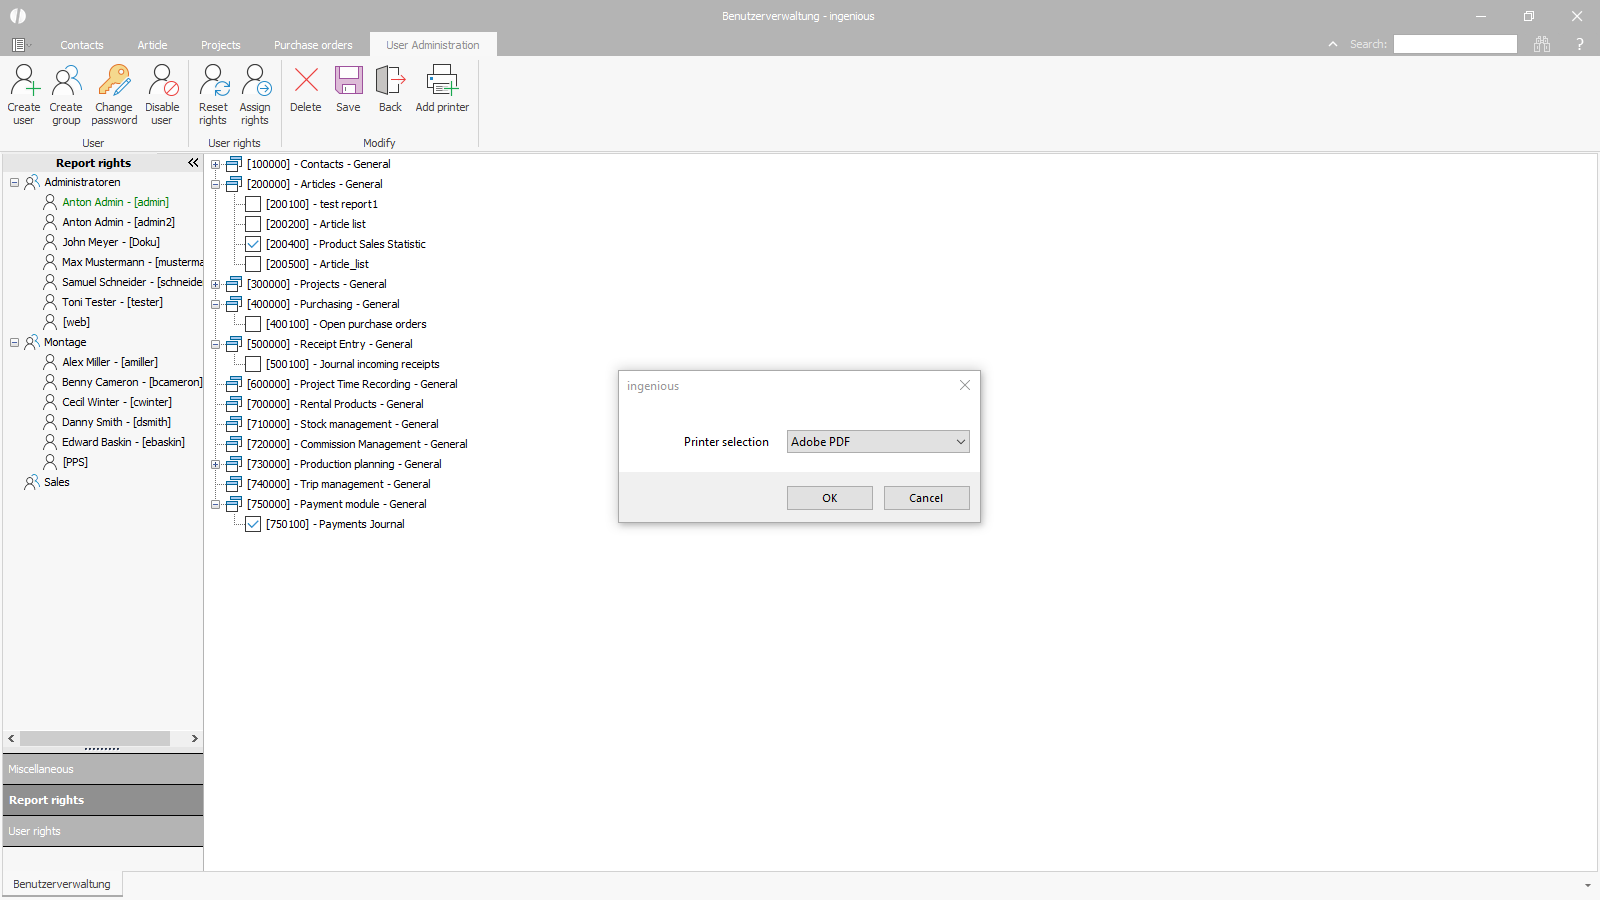Image resolution: width=1600 pixels, height=900 pixels.
Task: Open the Change password tool
Action: click(x=114, y=82)
